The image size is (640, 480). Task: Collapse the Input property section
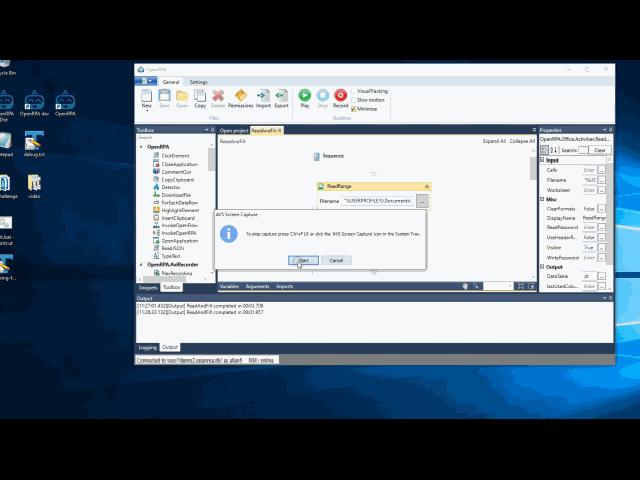[542, 160]
